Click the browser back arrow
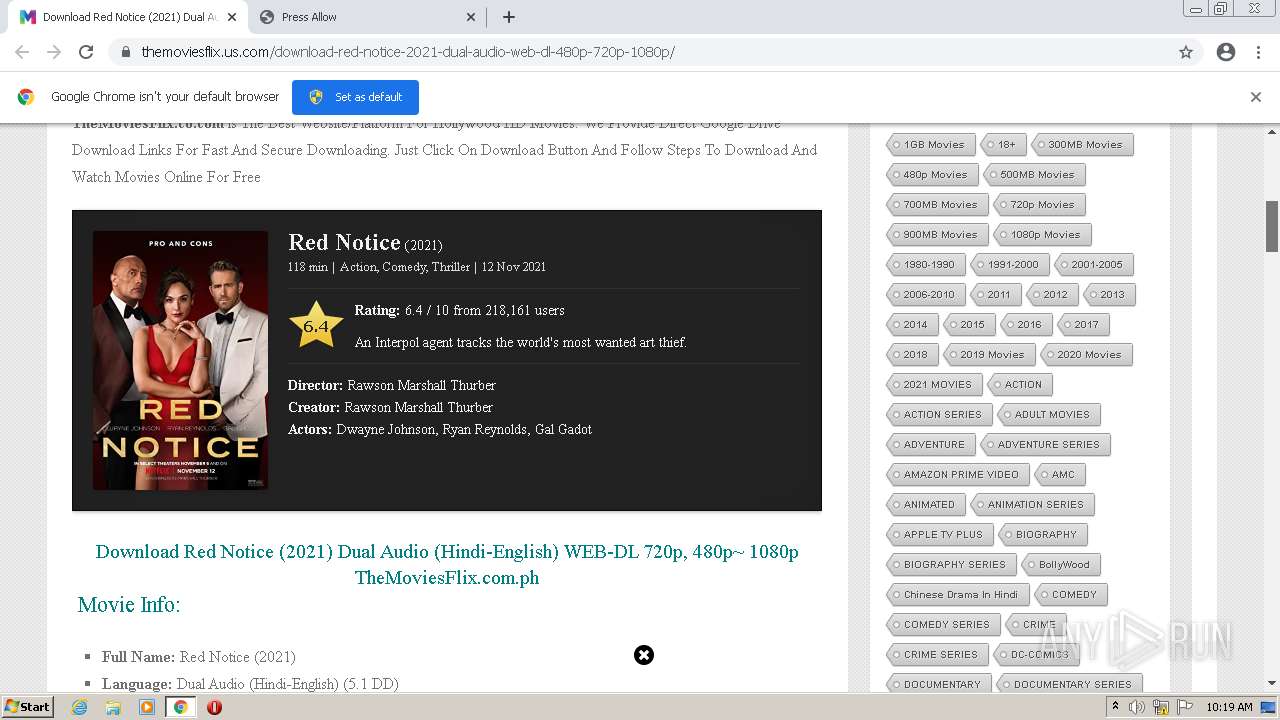This screenshot has height=720, width=1280. pos(22,52)
